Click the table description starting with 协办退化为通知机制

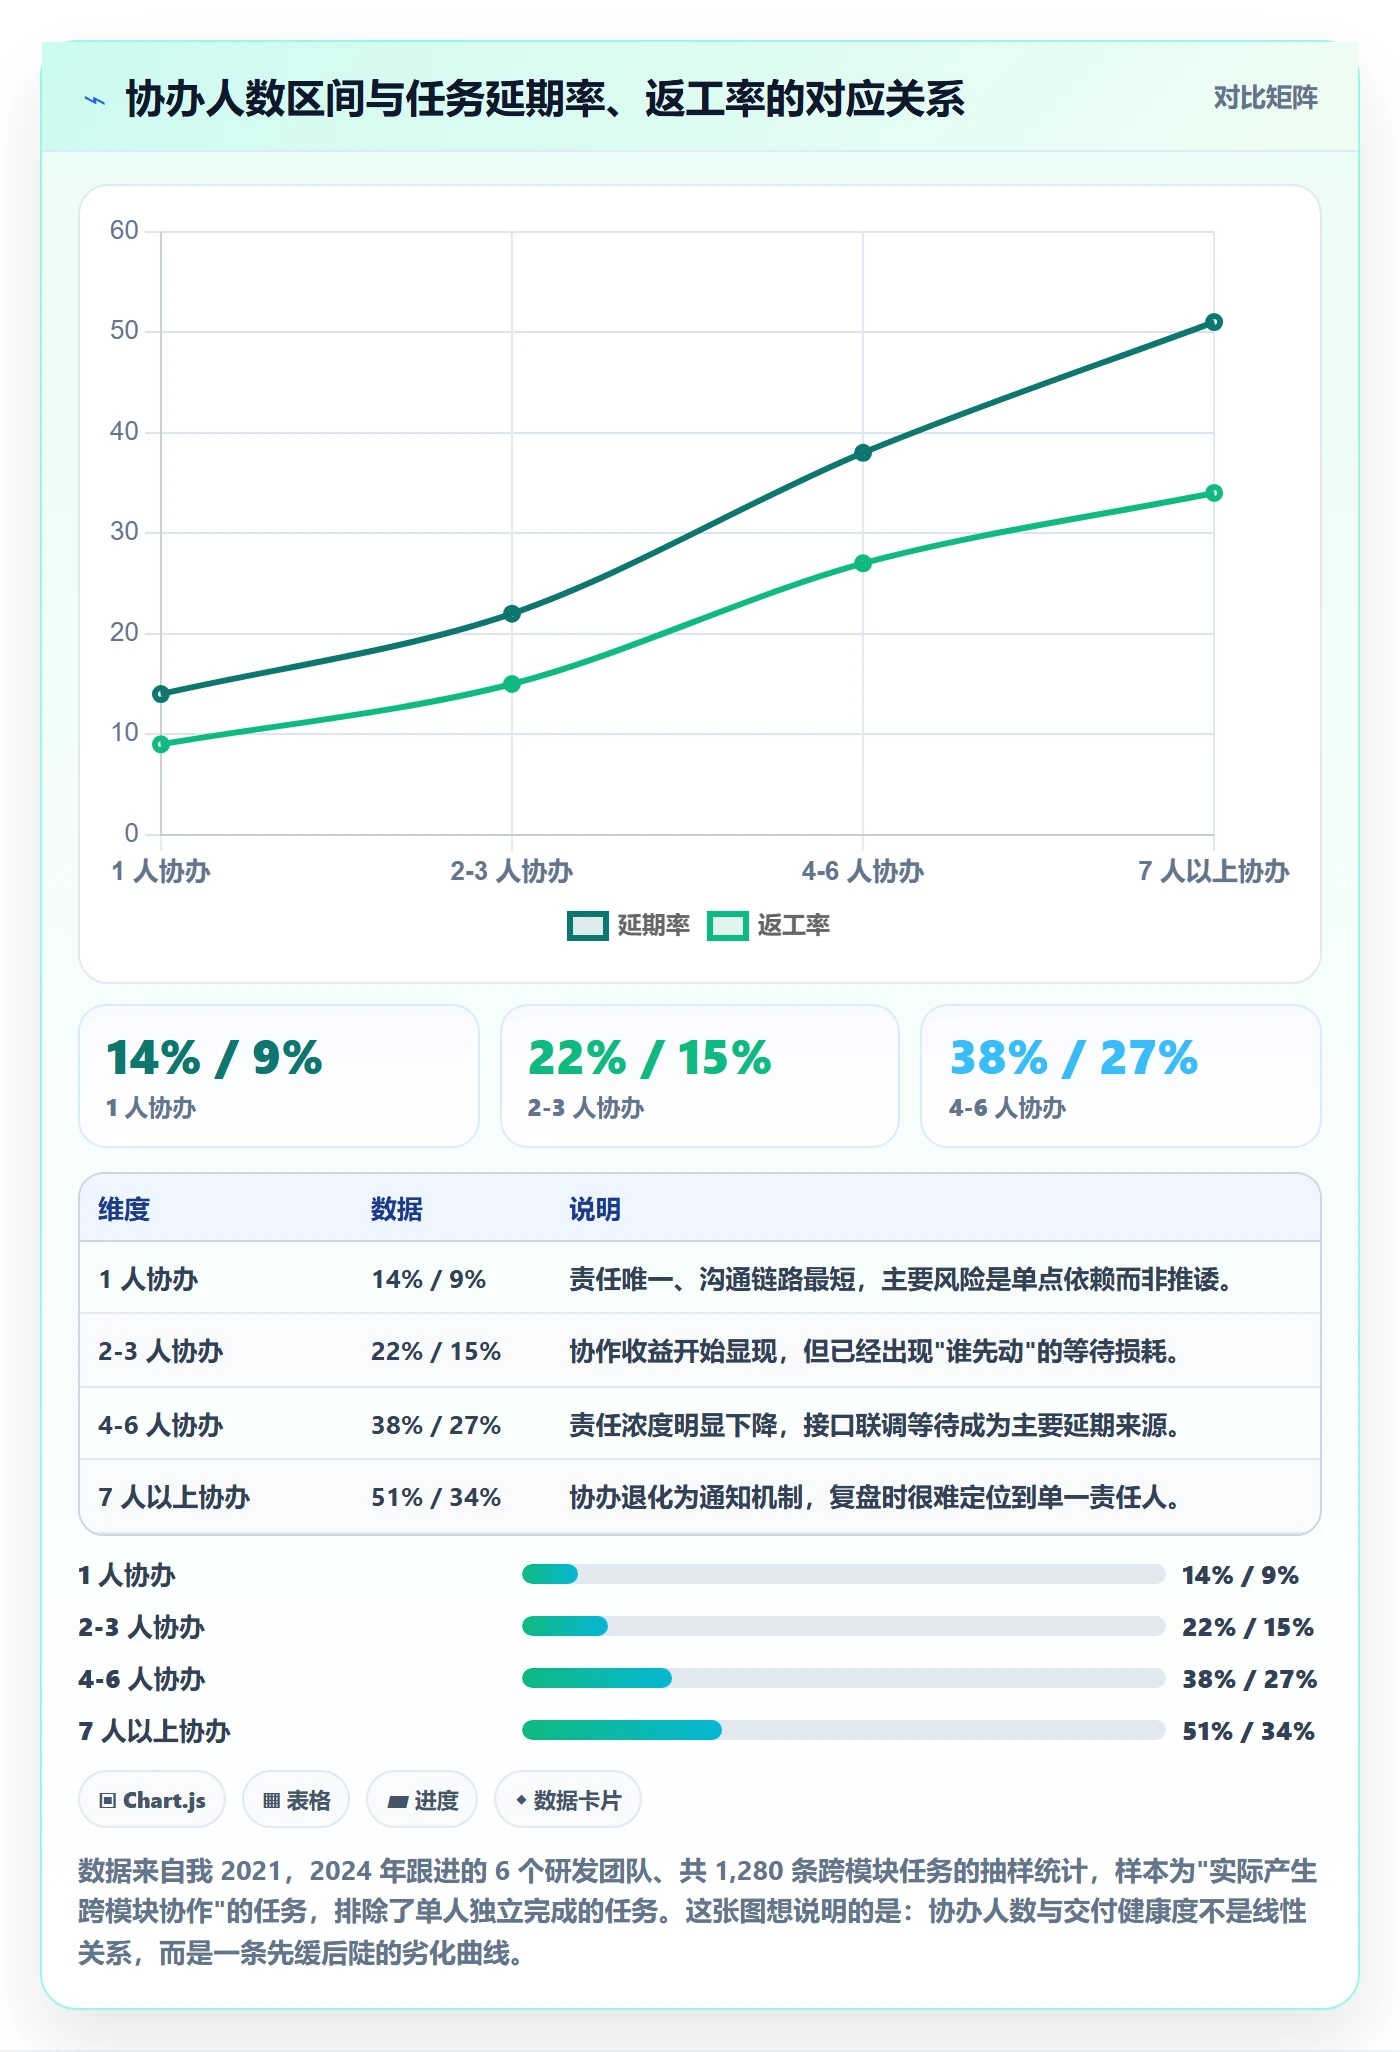click(874, 1497)
